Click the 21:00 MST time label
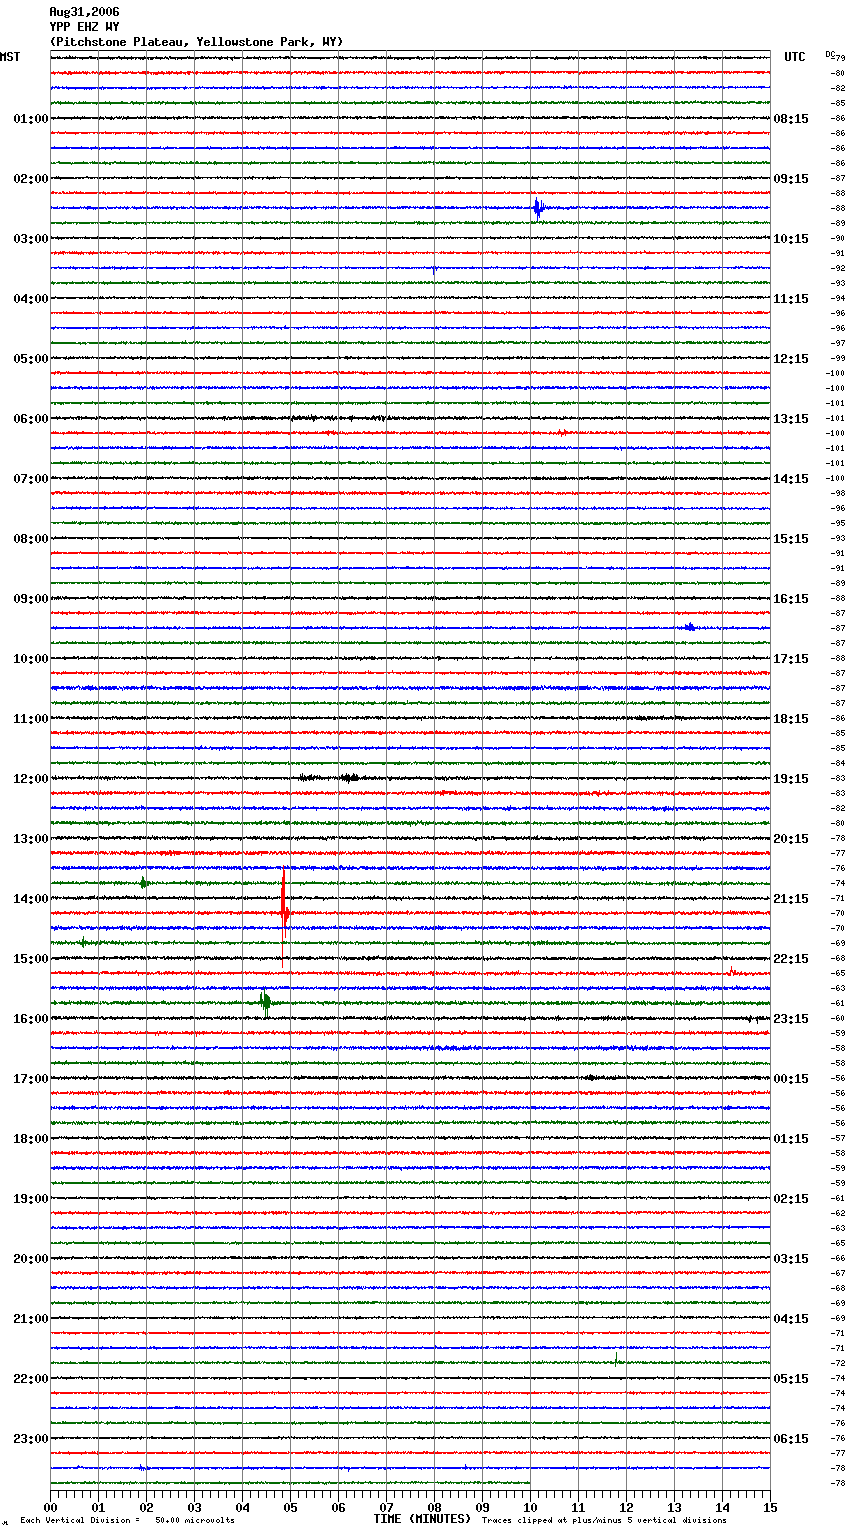The height and width of the screenshot is (1534, 850). (31, 1319)
